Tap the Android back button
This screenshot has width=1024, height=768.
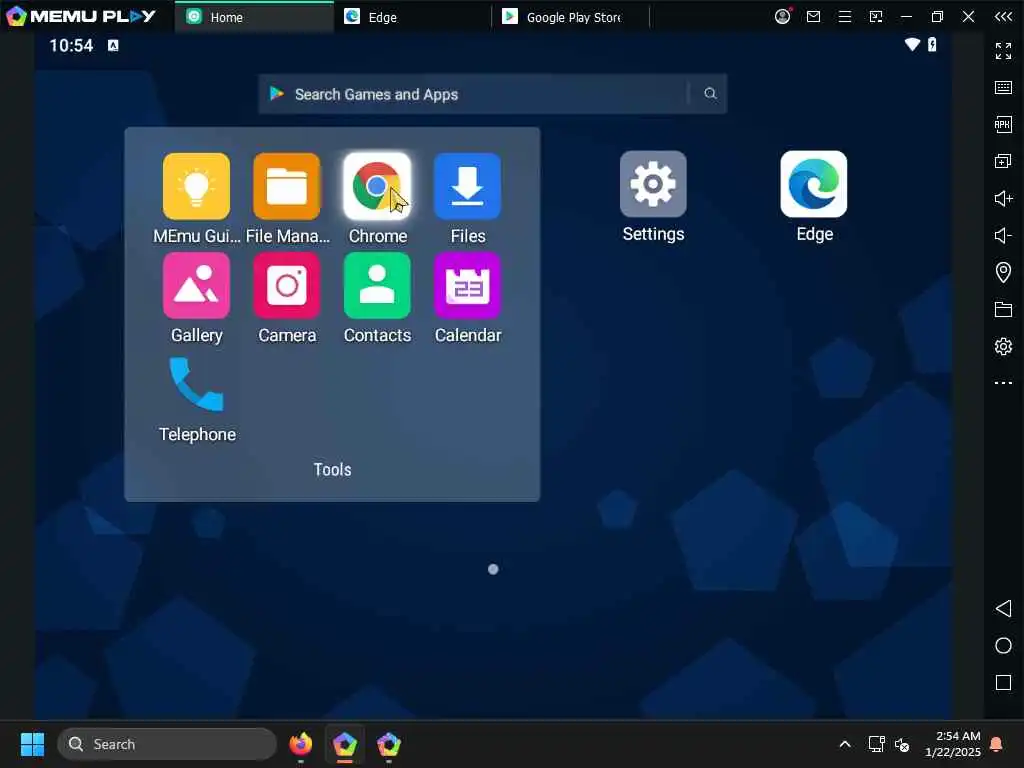click(x=1003, y=609)
